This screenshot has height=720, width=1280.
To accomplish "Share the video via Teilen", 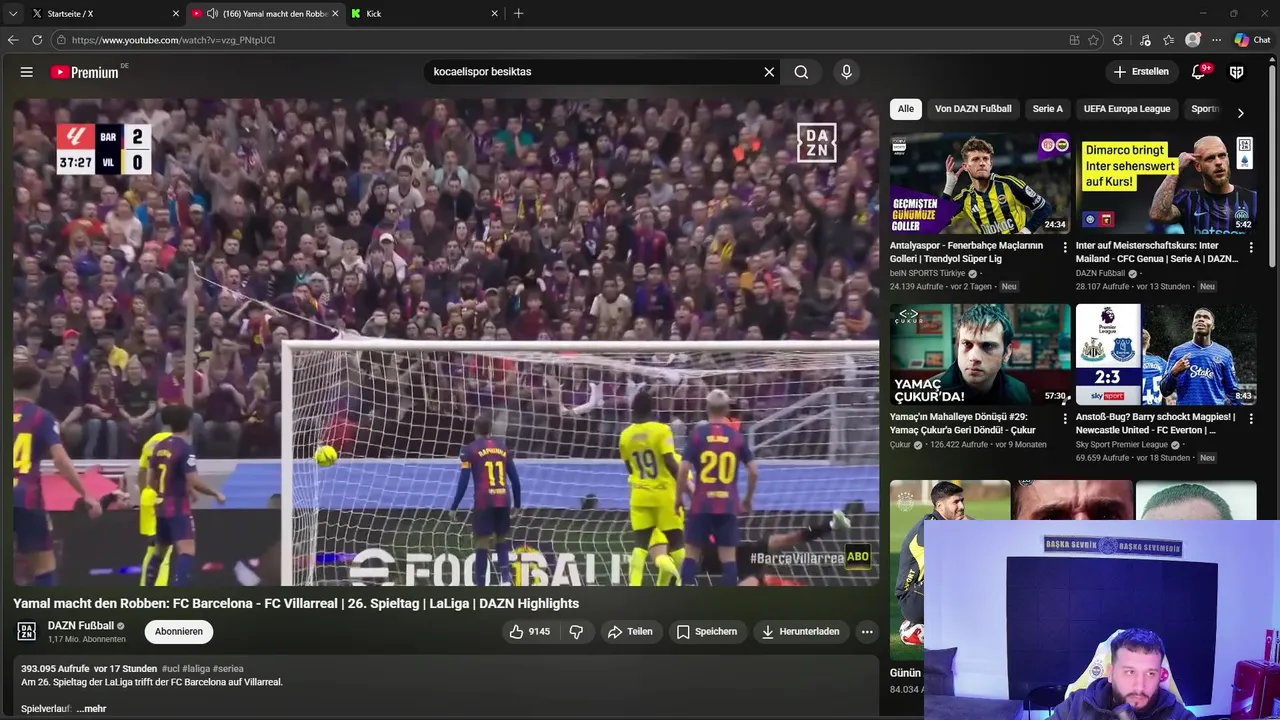I will (x=630, y=632).
